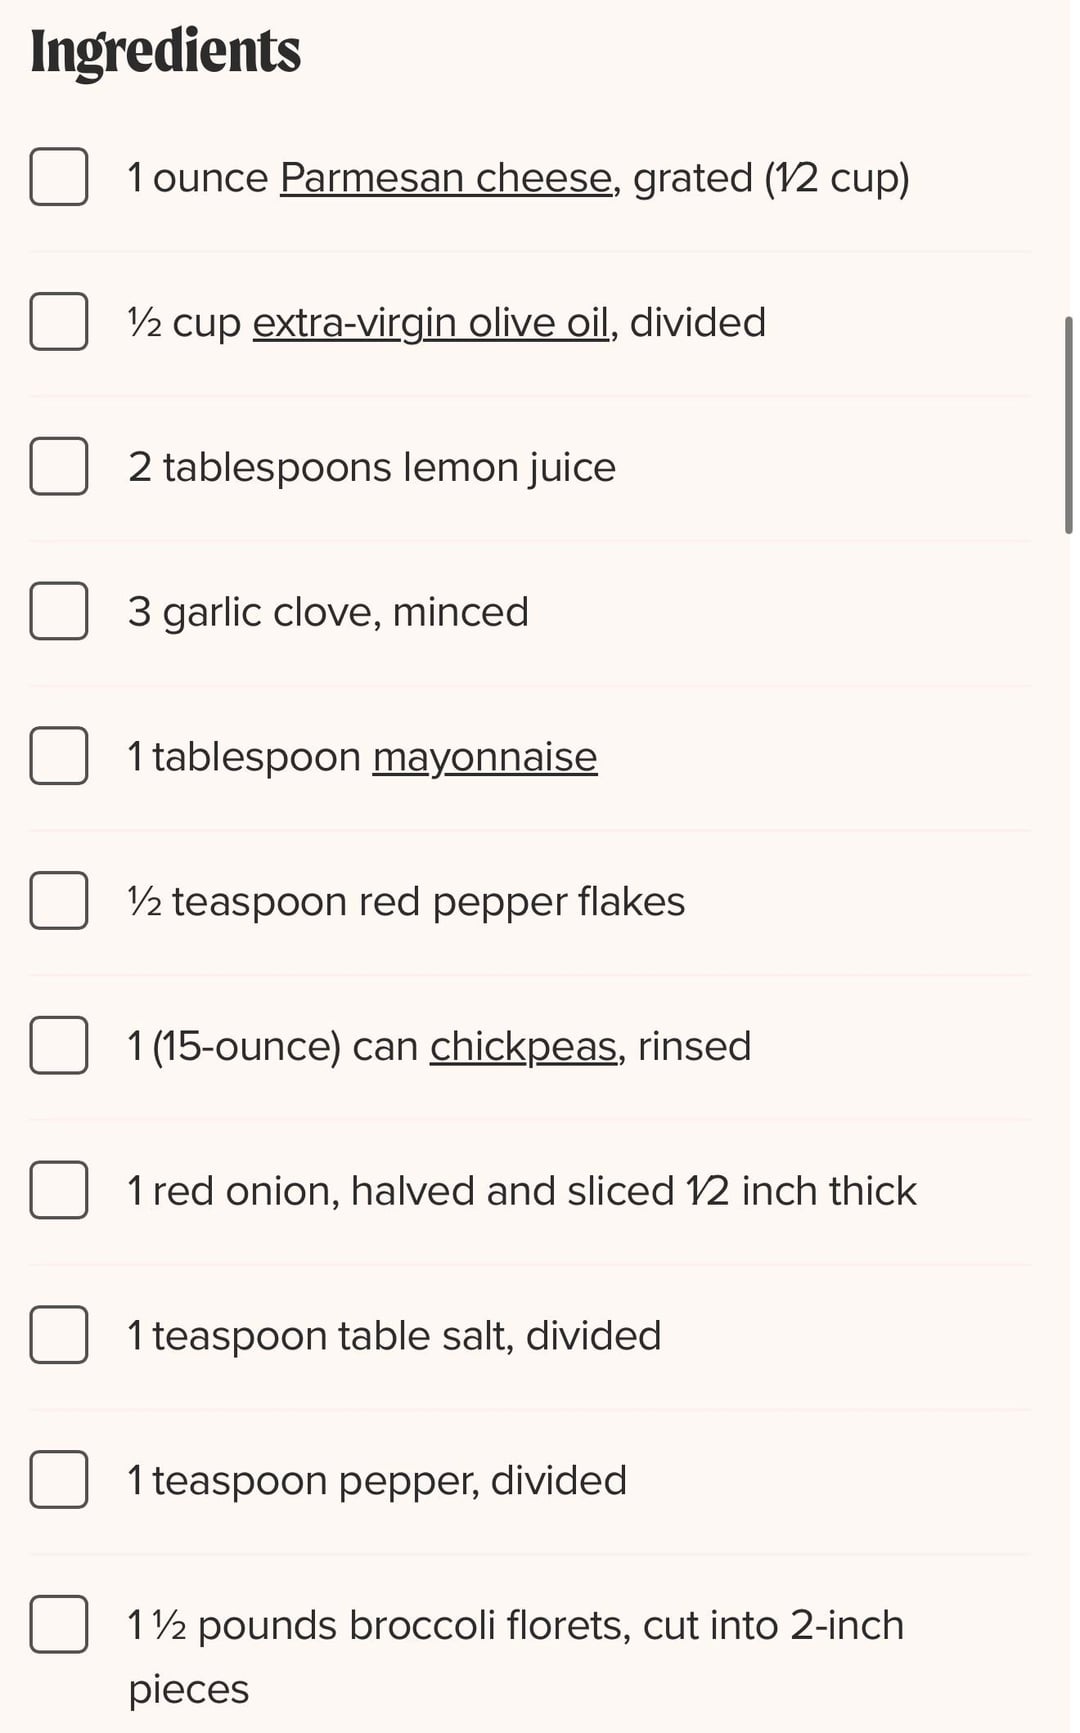Tick the teaspoon pepper, divided checkbox
1080x1733 pixels.
[59, 1480]
